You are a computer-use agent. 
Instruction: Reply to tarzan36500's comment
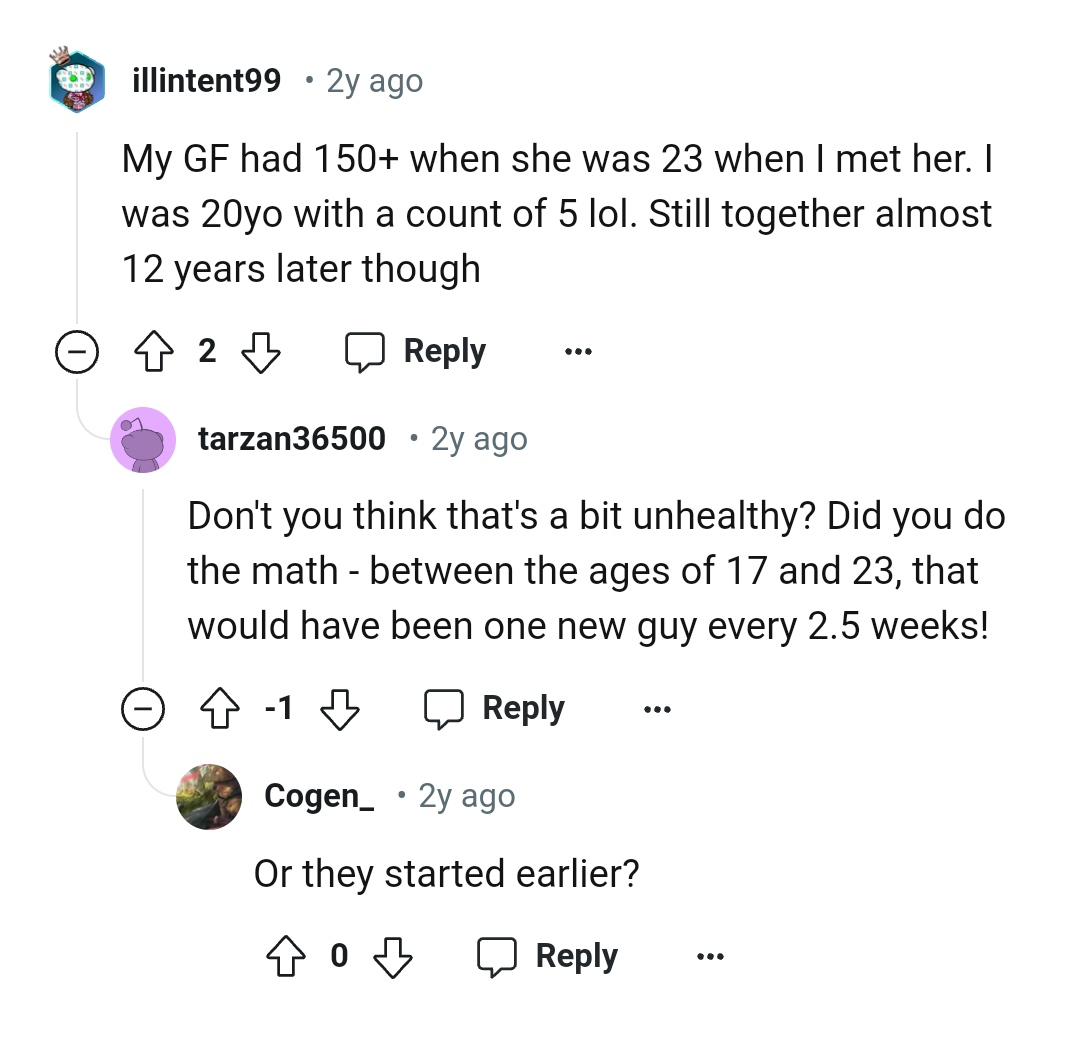tap(494, 709)
